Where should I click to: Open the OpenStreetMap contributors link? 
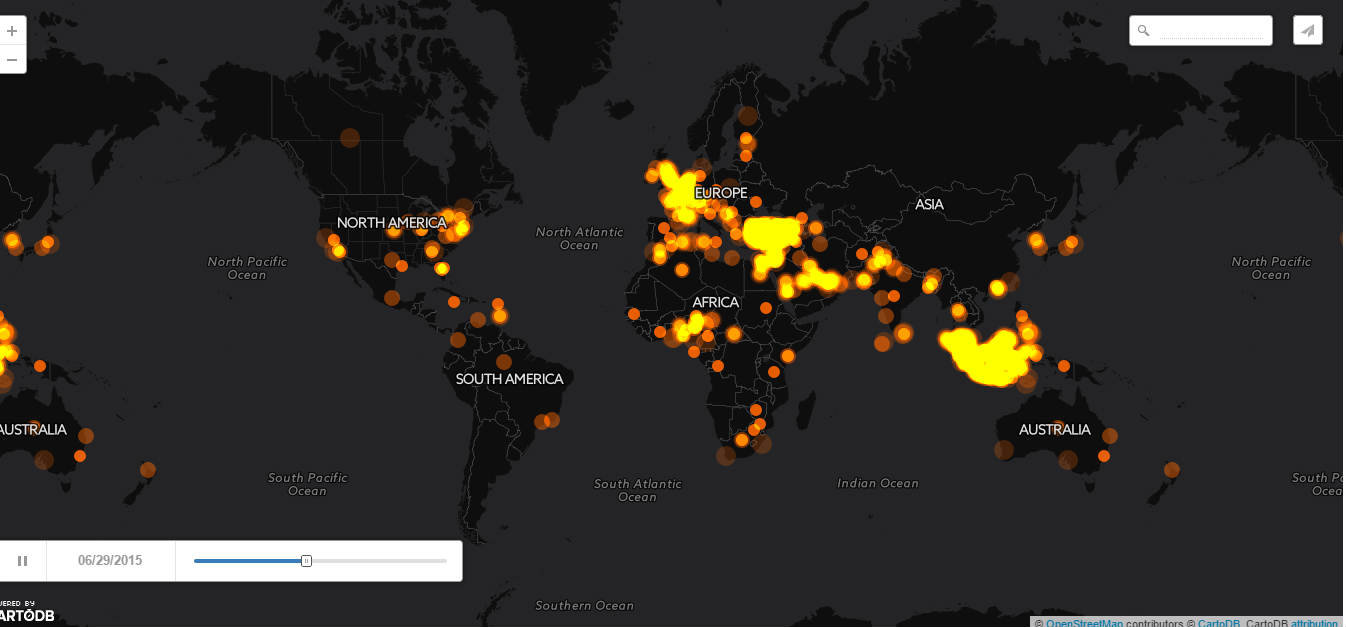(x=1085, y=623)
